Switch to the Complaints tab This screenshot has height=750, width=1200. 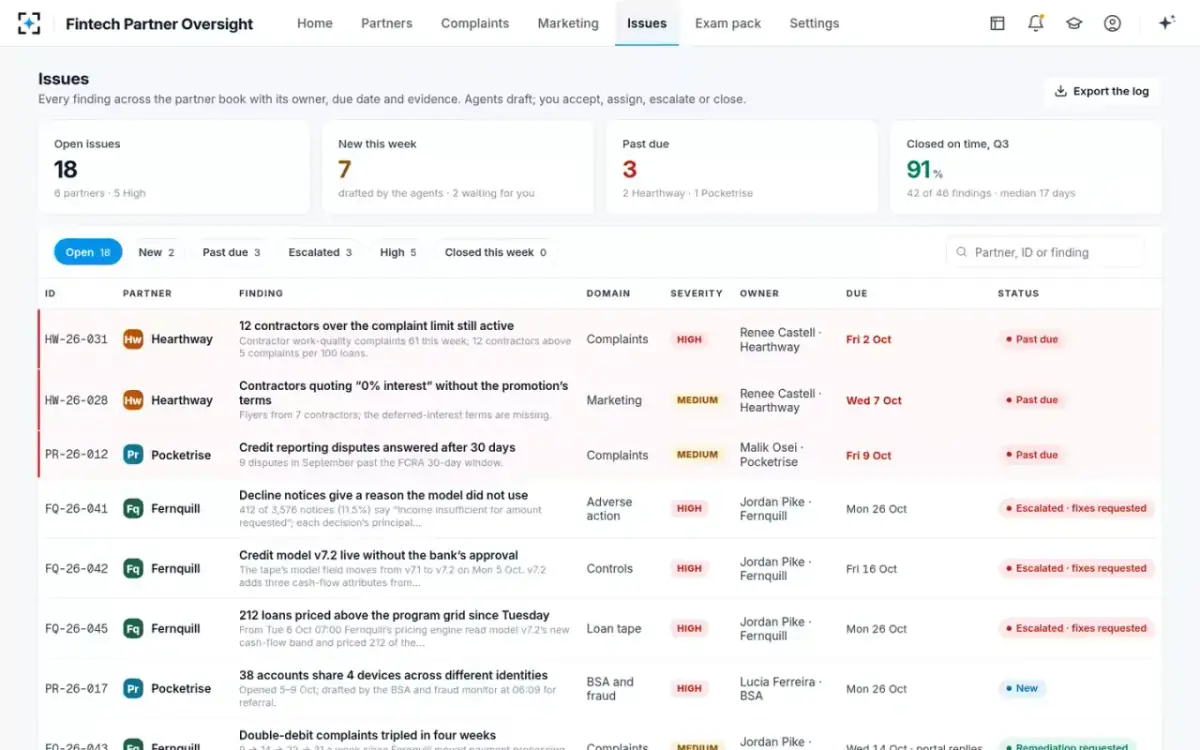pos(475,23)
